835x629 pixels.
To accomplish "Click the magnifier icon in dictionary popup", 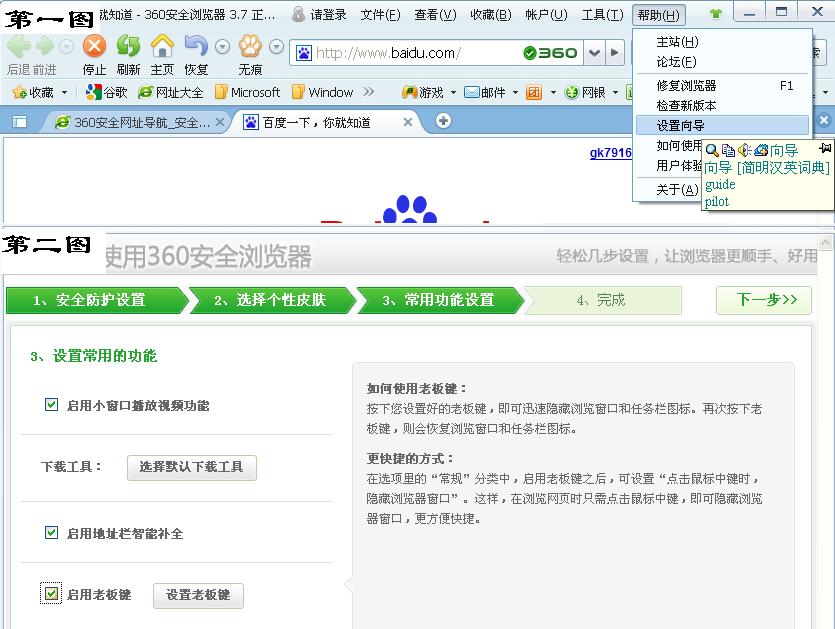I will click(x=712, y=150).
